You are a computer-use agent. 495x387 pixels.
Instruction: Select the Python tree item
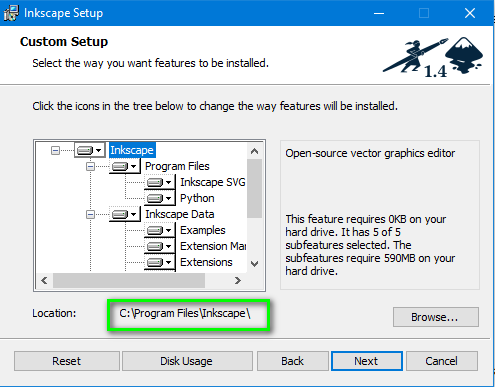coord(197,198)
